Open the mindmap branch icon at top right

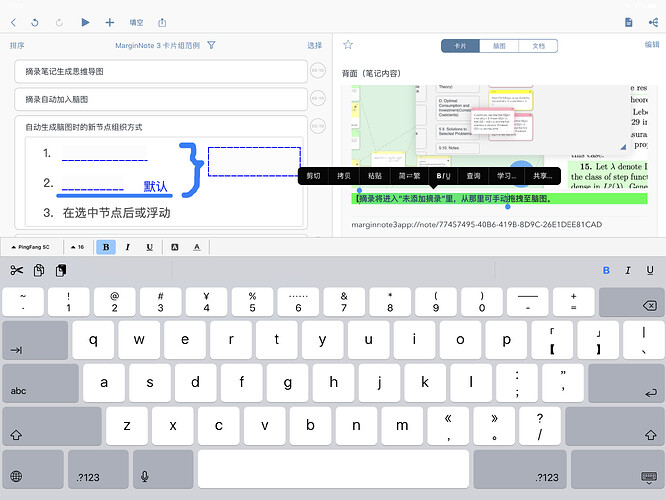(653, 22)
